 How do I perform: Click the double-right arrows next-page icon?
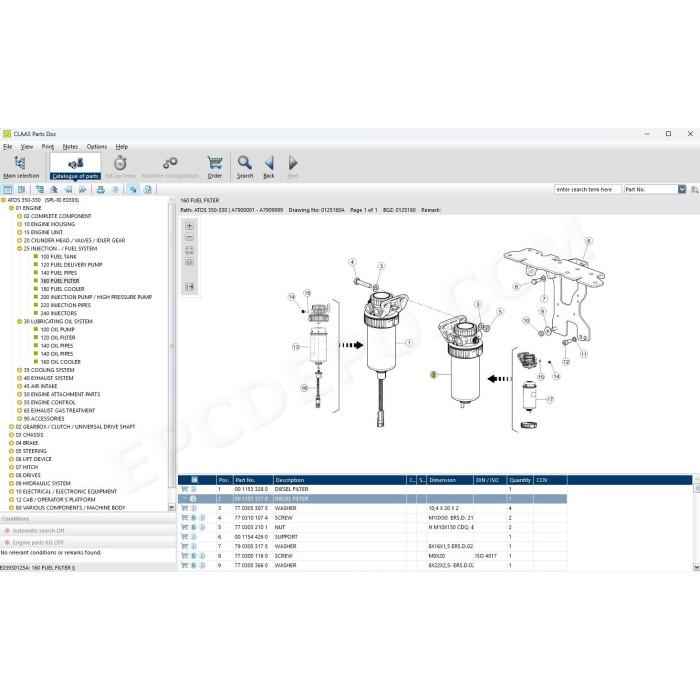[x=83, y=190]
